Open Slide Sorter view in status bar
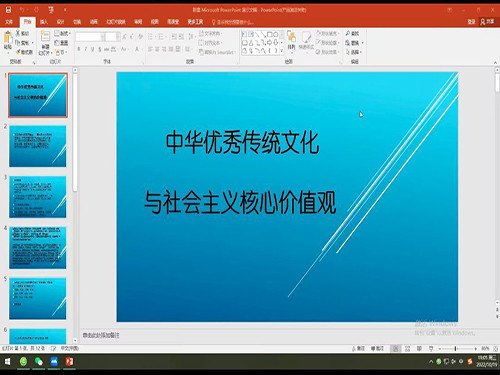This screenshot has height=375, width=500. coord(407,348)
